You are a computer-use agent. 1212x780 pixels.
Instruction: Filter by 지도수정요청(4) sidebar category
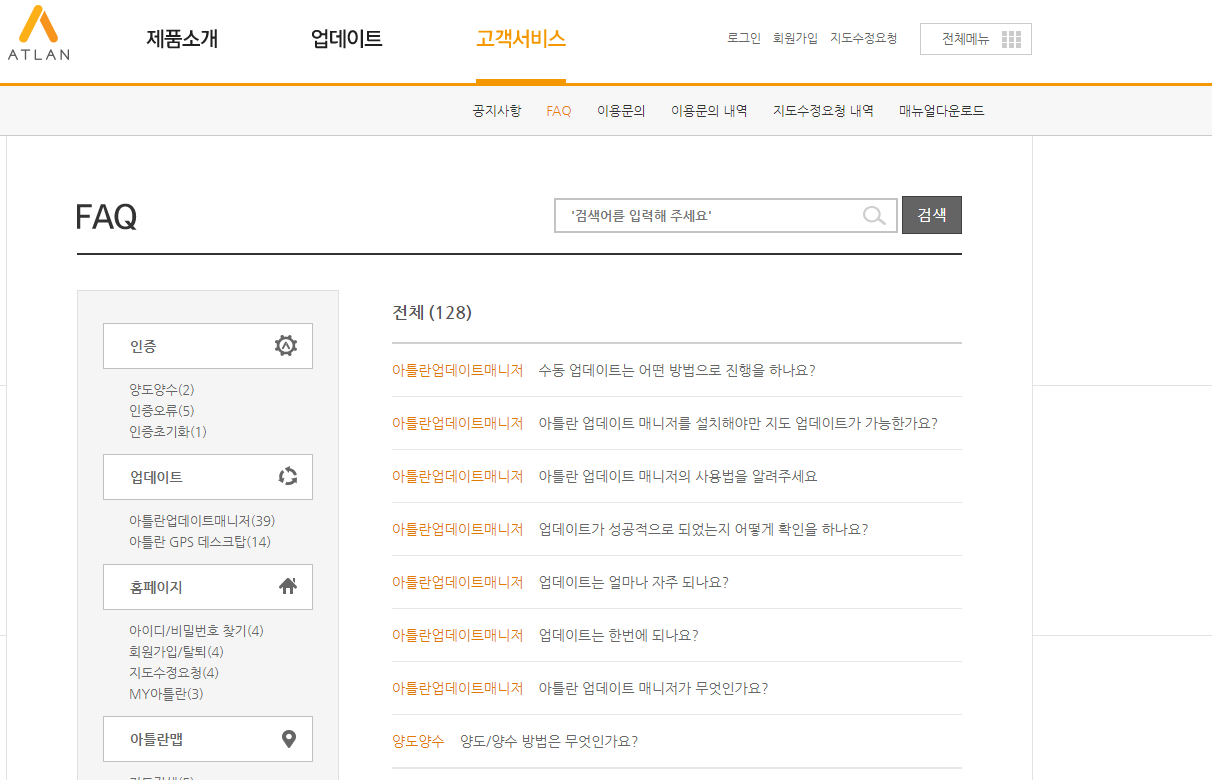174,672
